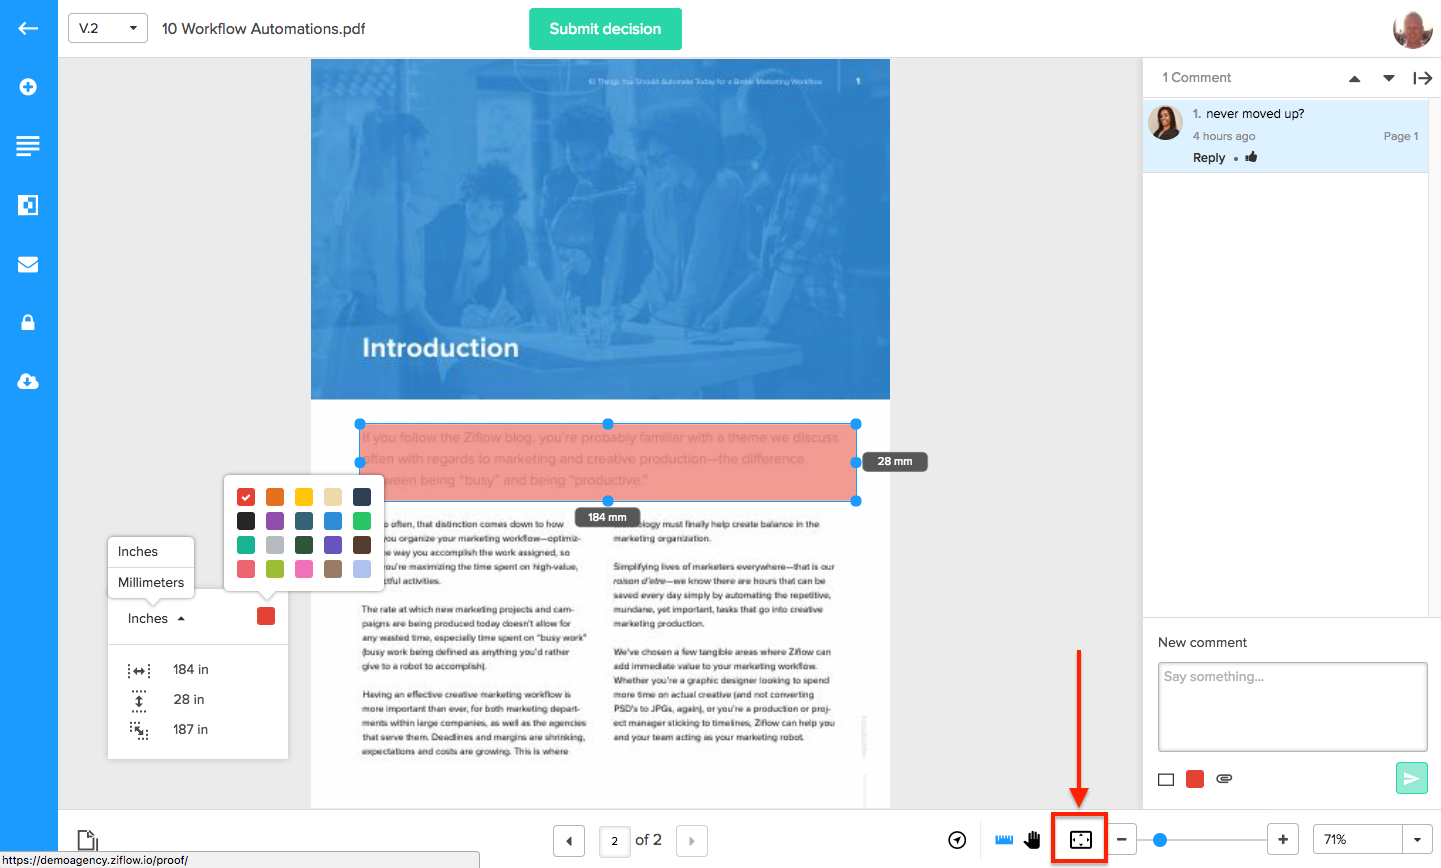Screen dimensions: 1441x868
Task: Click the compass navigation icon
Action: point(957,840)
